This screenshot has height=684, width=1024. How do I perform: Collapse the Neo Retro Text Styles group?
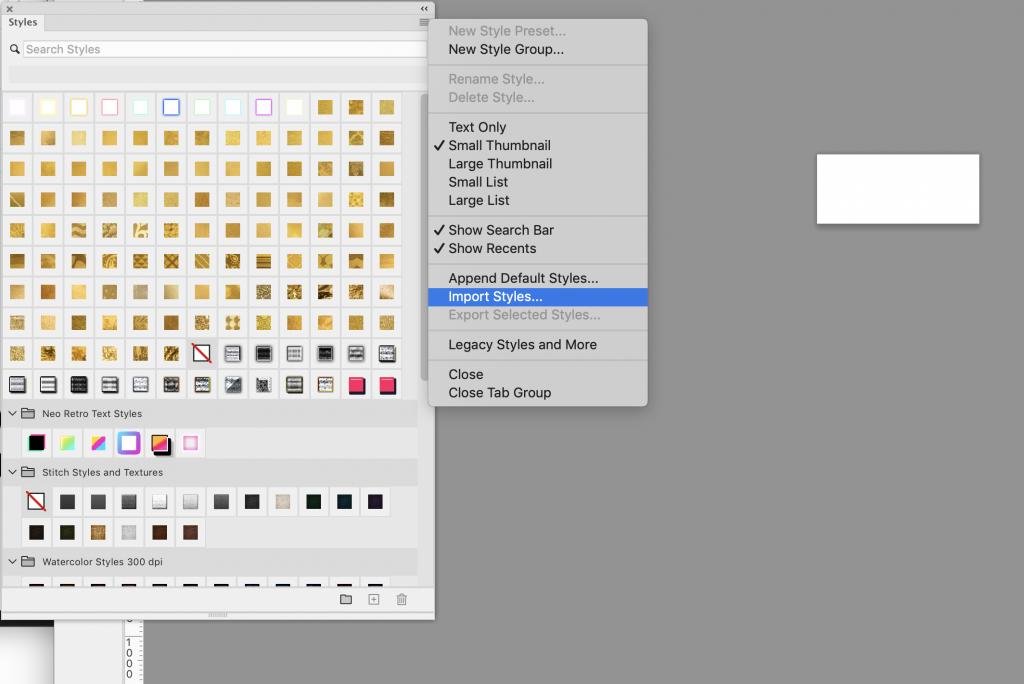pos(13,413)
